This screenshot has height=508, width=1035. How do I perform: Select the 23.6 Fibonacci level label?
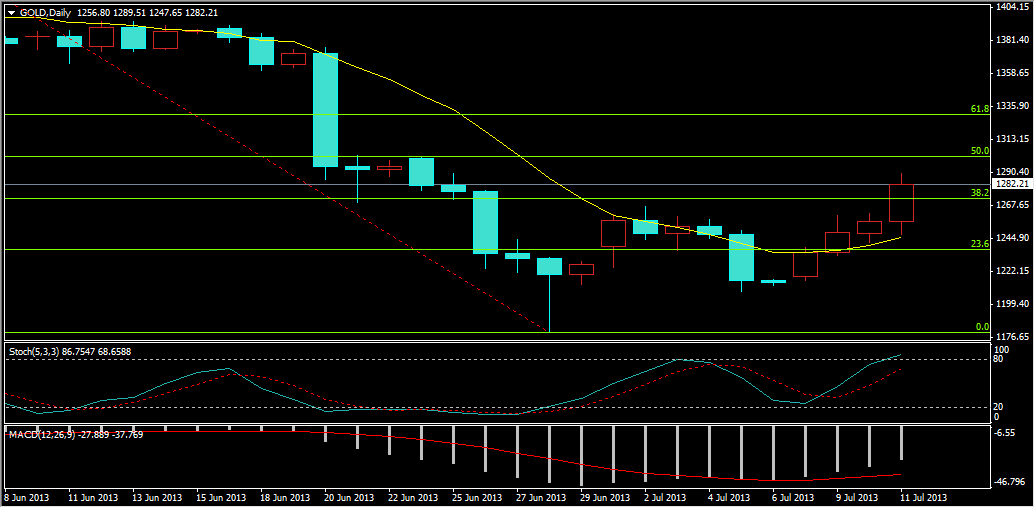[x=980, y=243]
